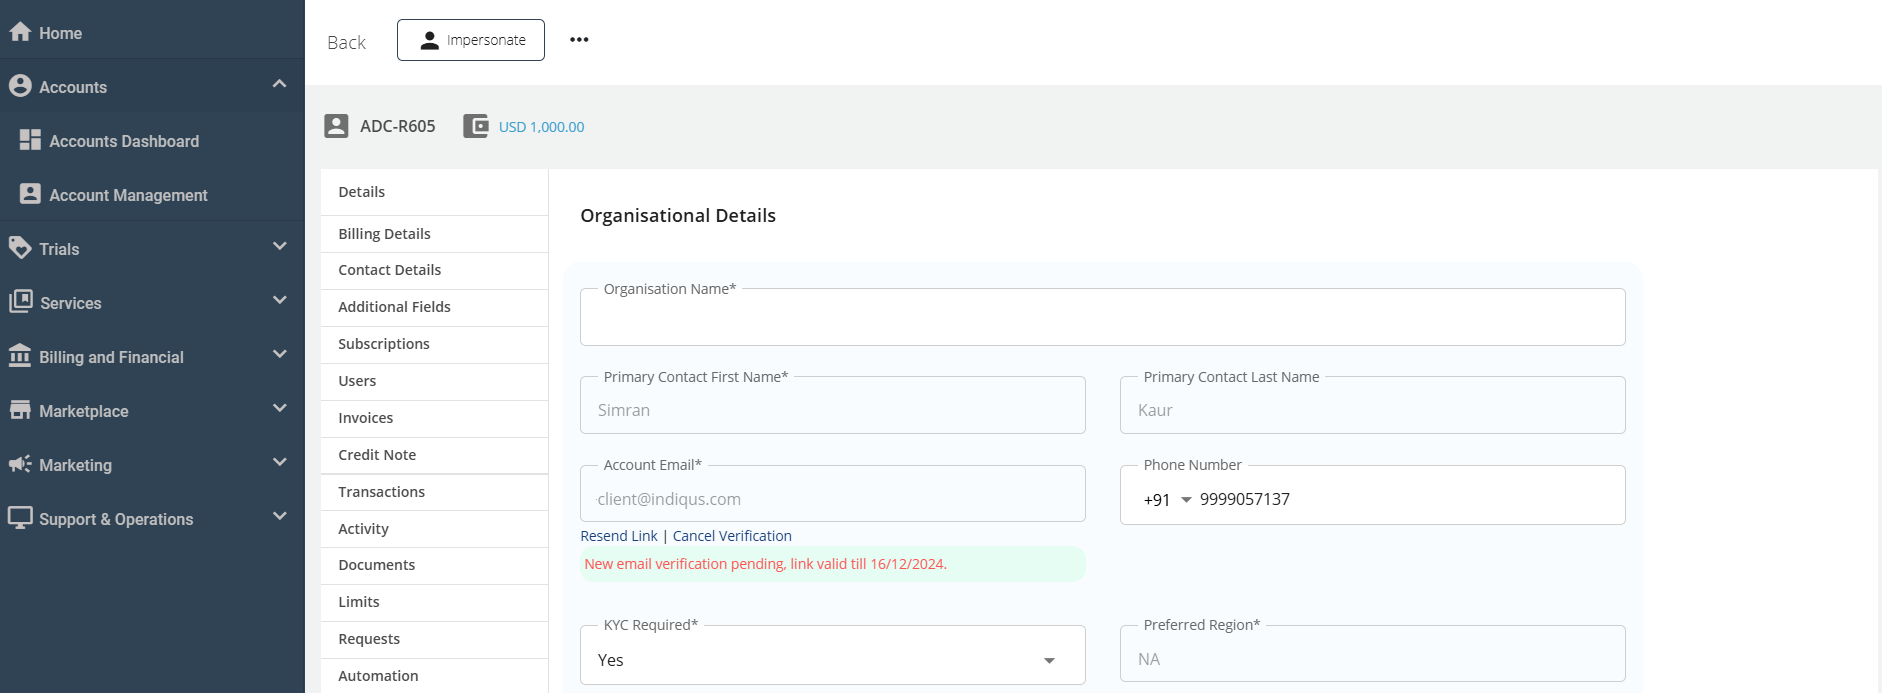Click the Organisation Name input field
The height and width of the screenshot is (693, 1882).
point(1103,317)
